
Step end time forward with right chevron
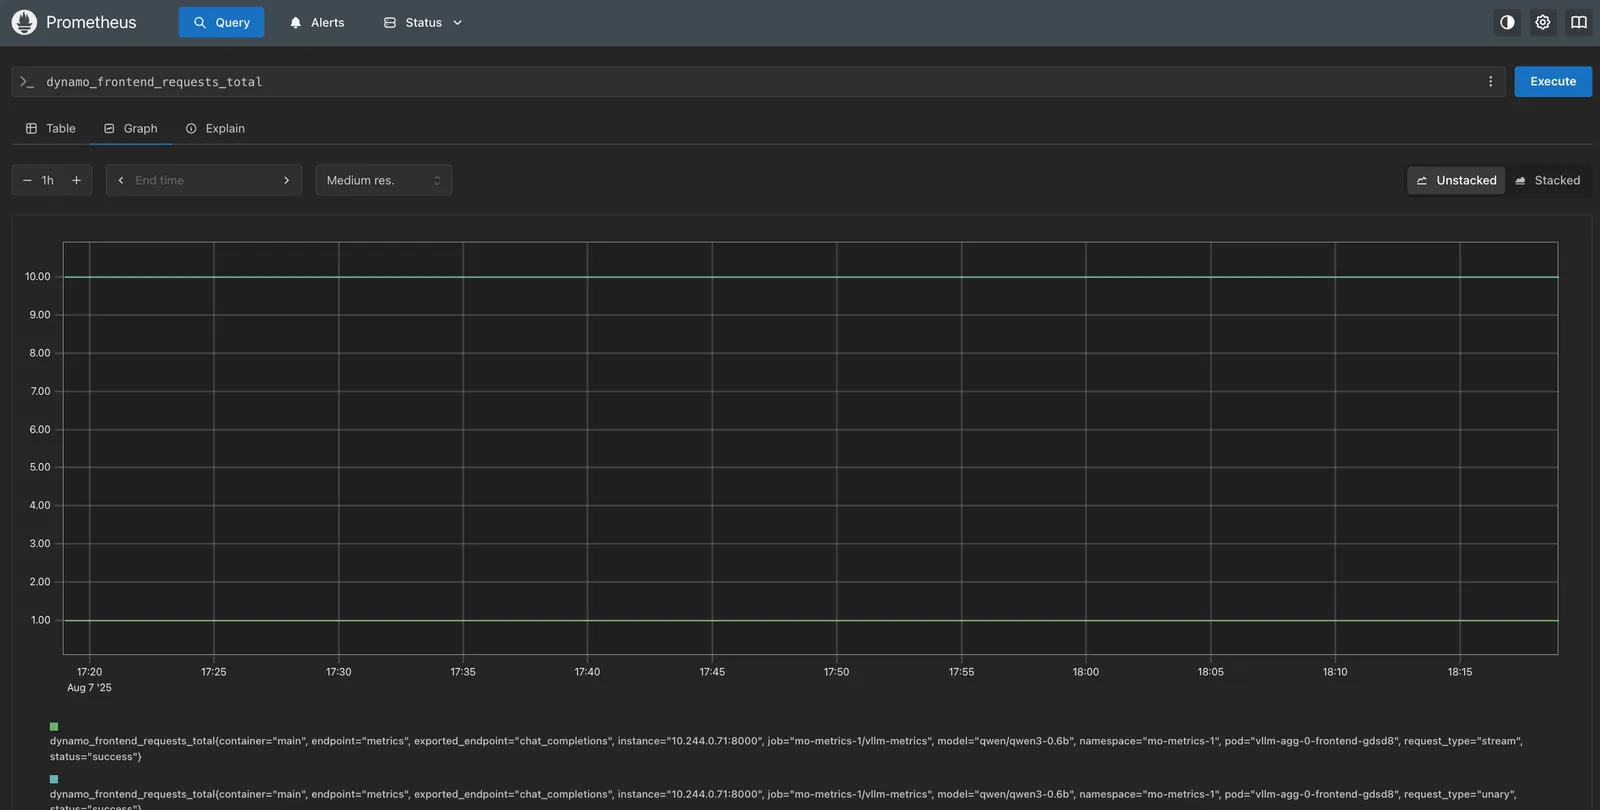[286, 180]
